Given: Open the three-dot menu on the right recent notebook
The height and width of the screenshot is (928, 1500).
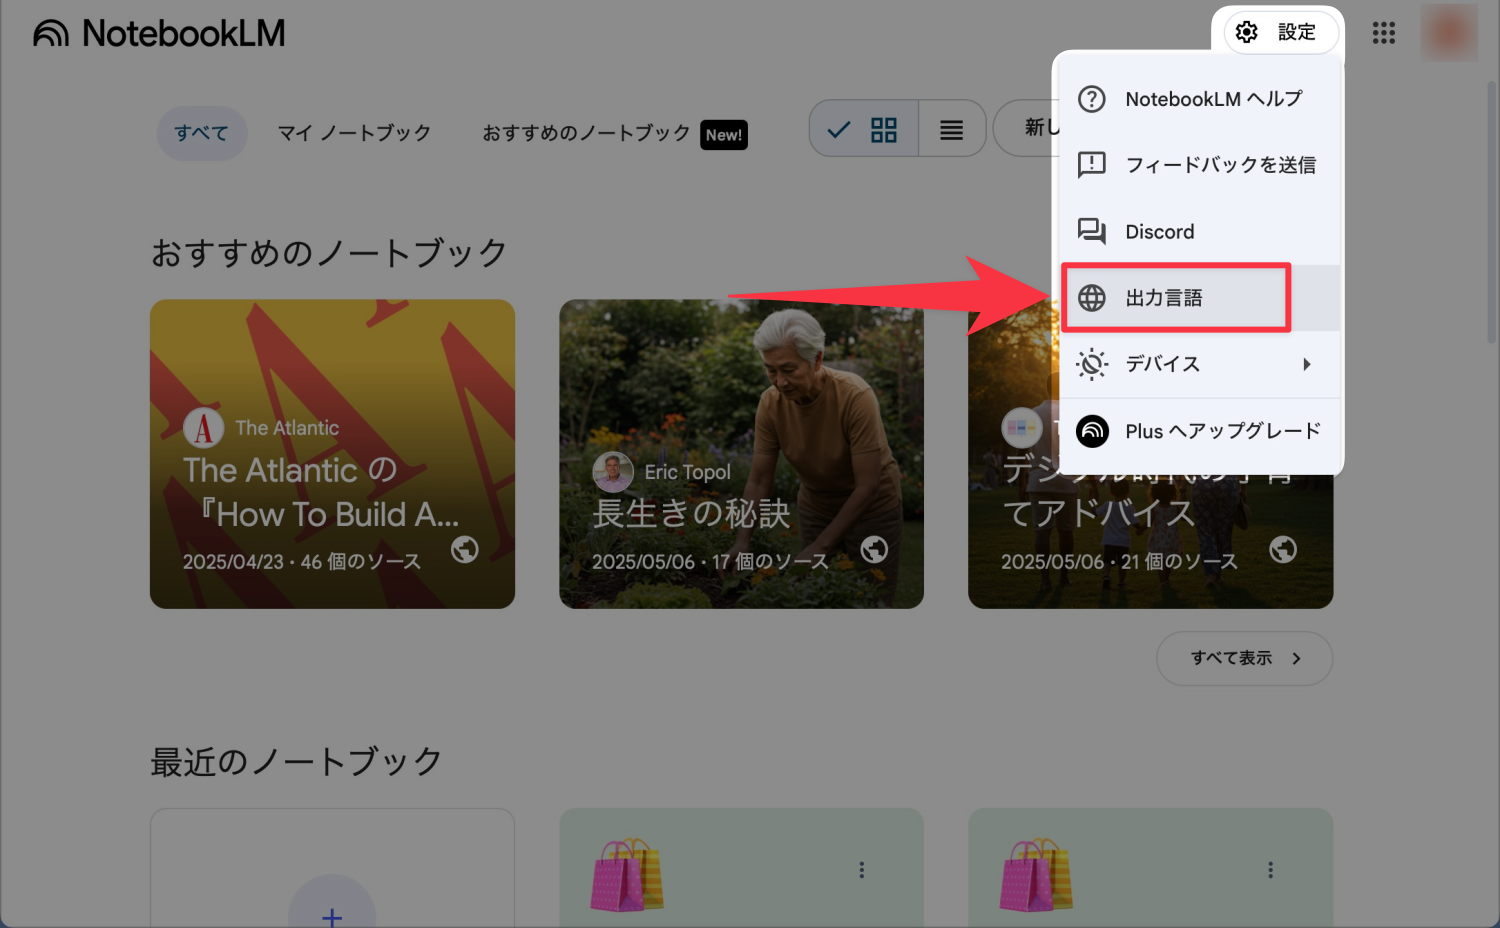Looking at the screenshot, I should pos(1270,870).
